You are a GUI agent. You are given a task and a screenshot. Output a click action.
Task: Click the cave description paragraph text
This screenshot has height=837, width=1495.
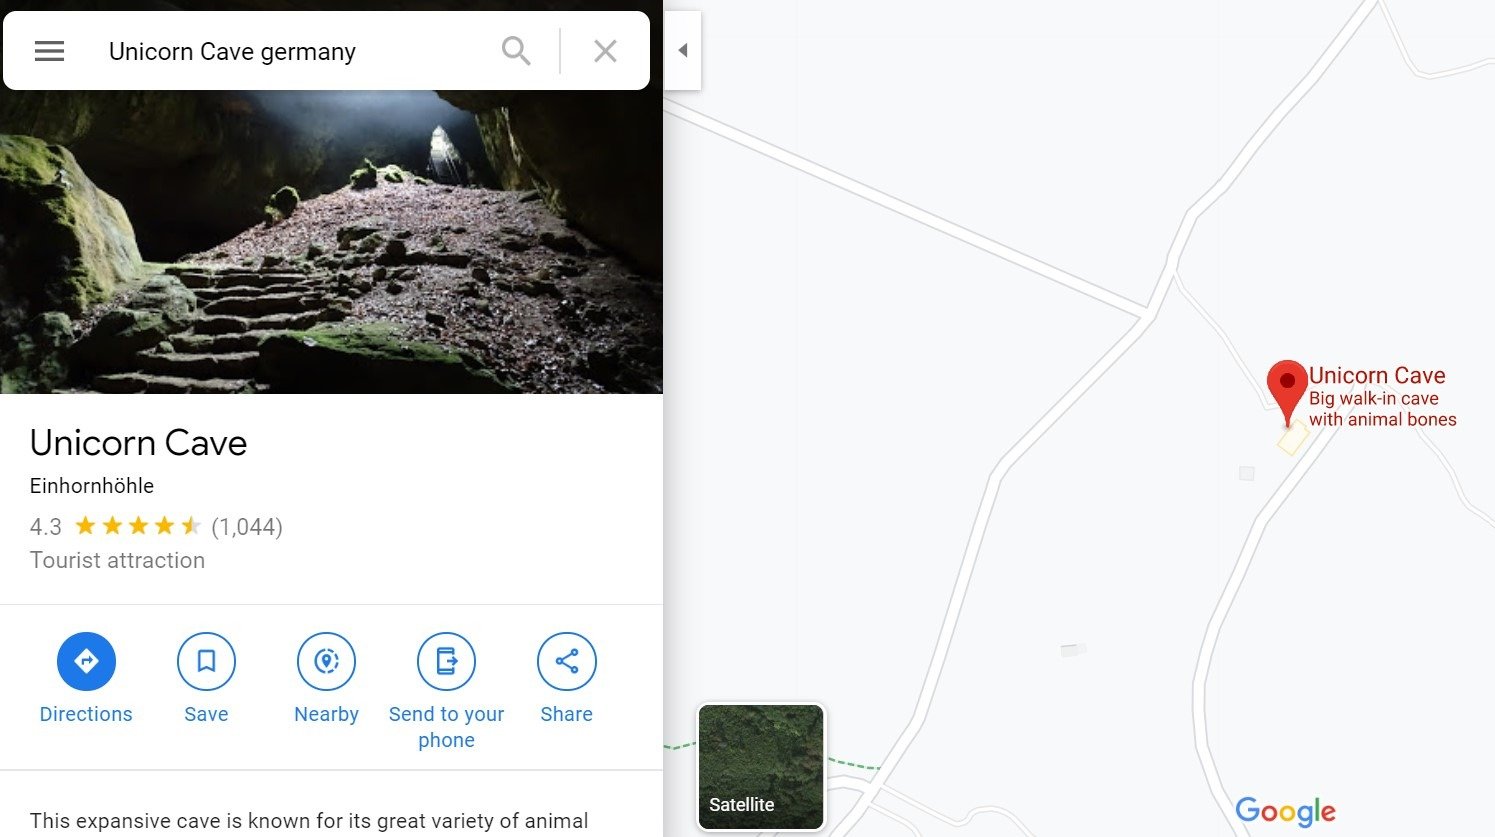click(309, 821)
